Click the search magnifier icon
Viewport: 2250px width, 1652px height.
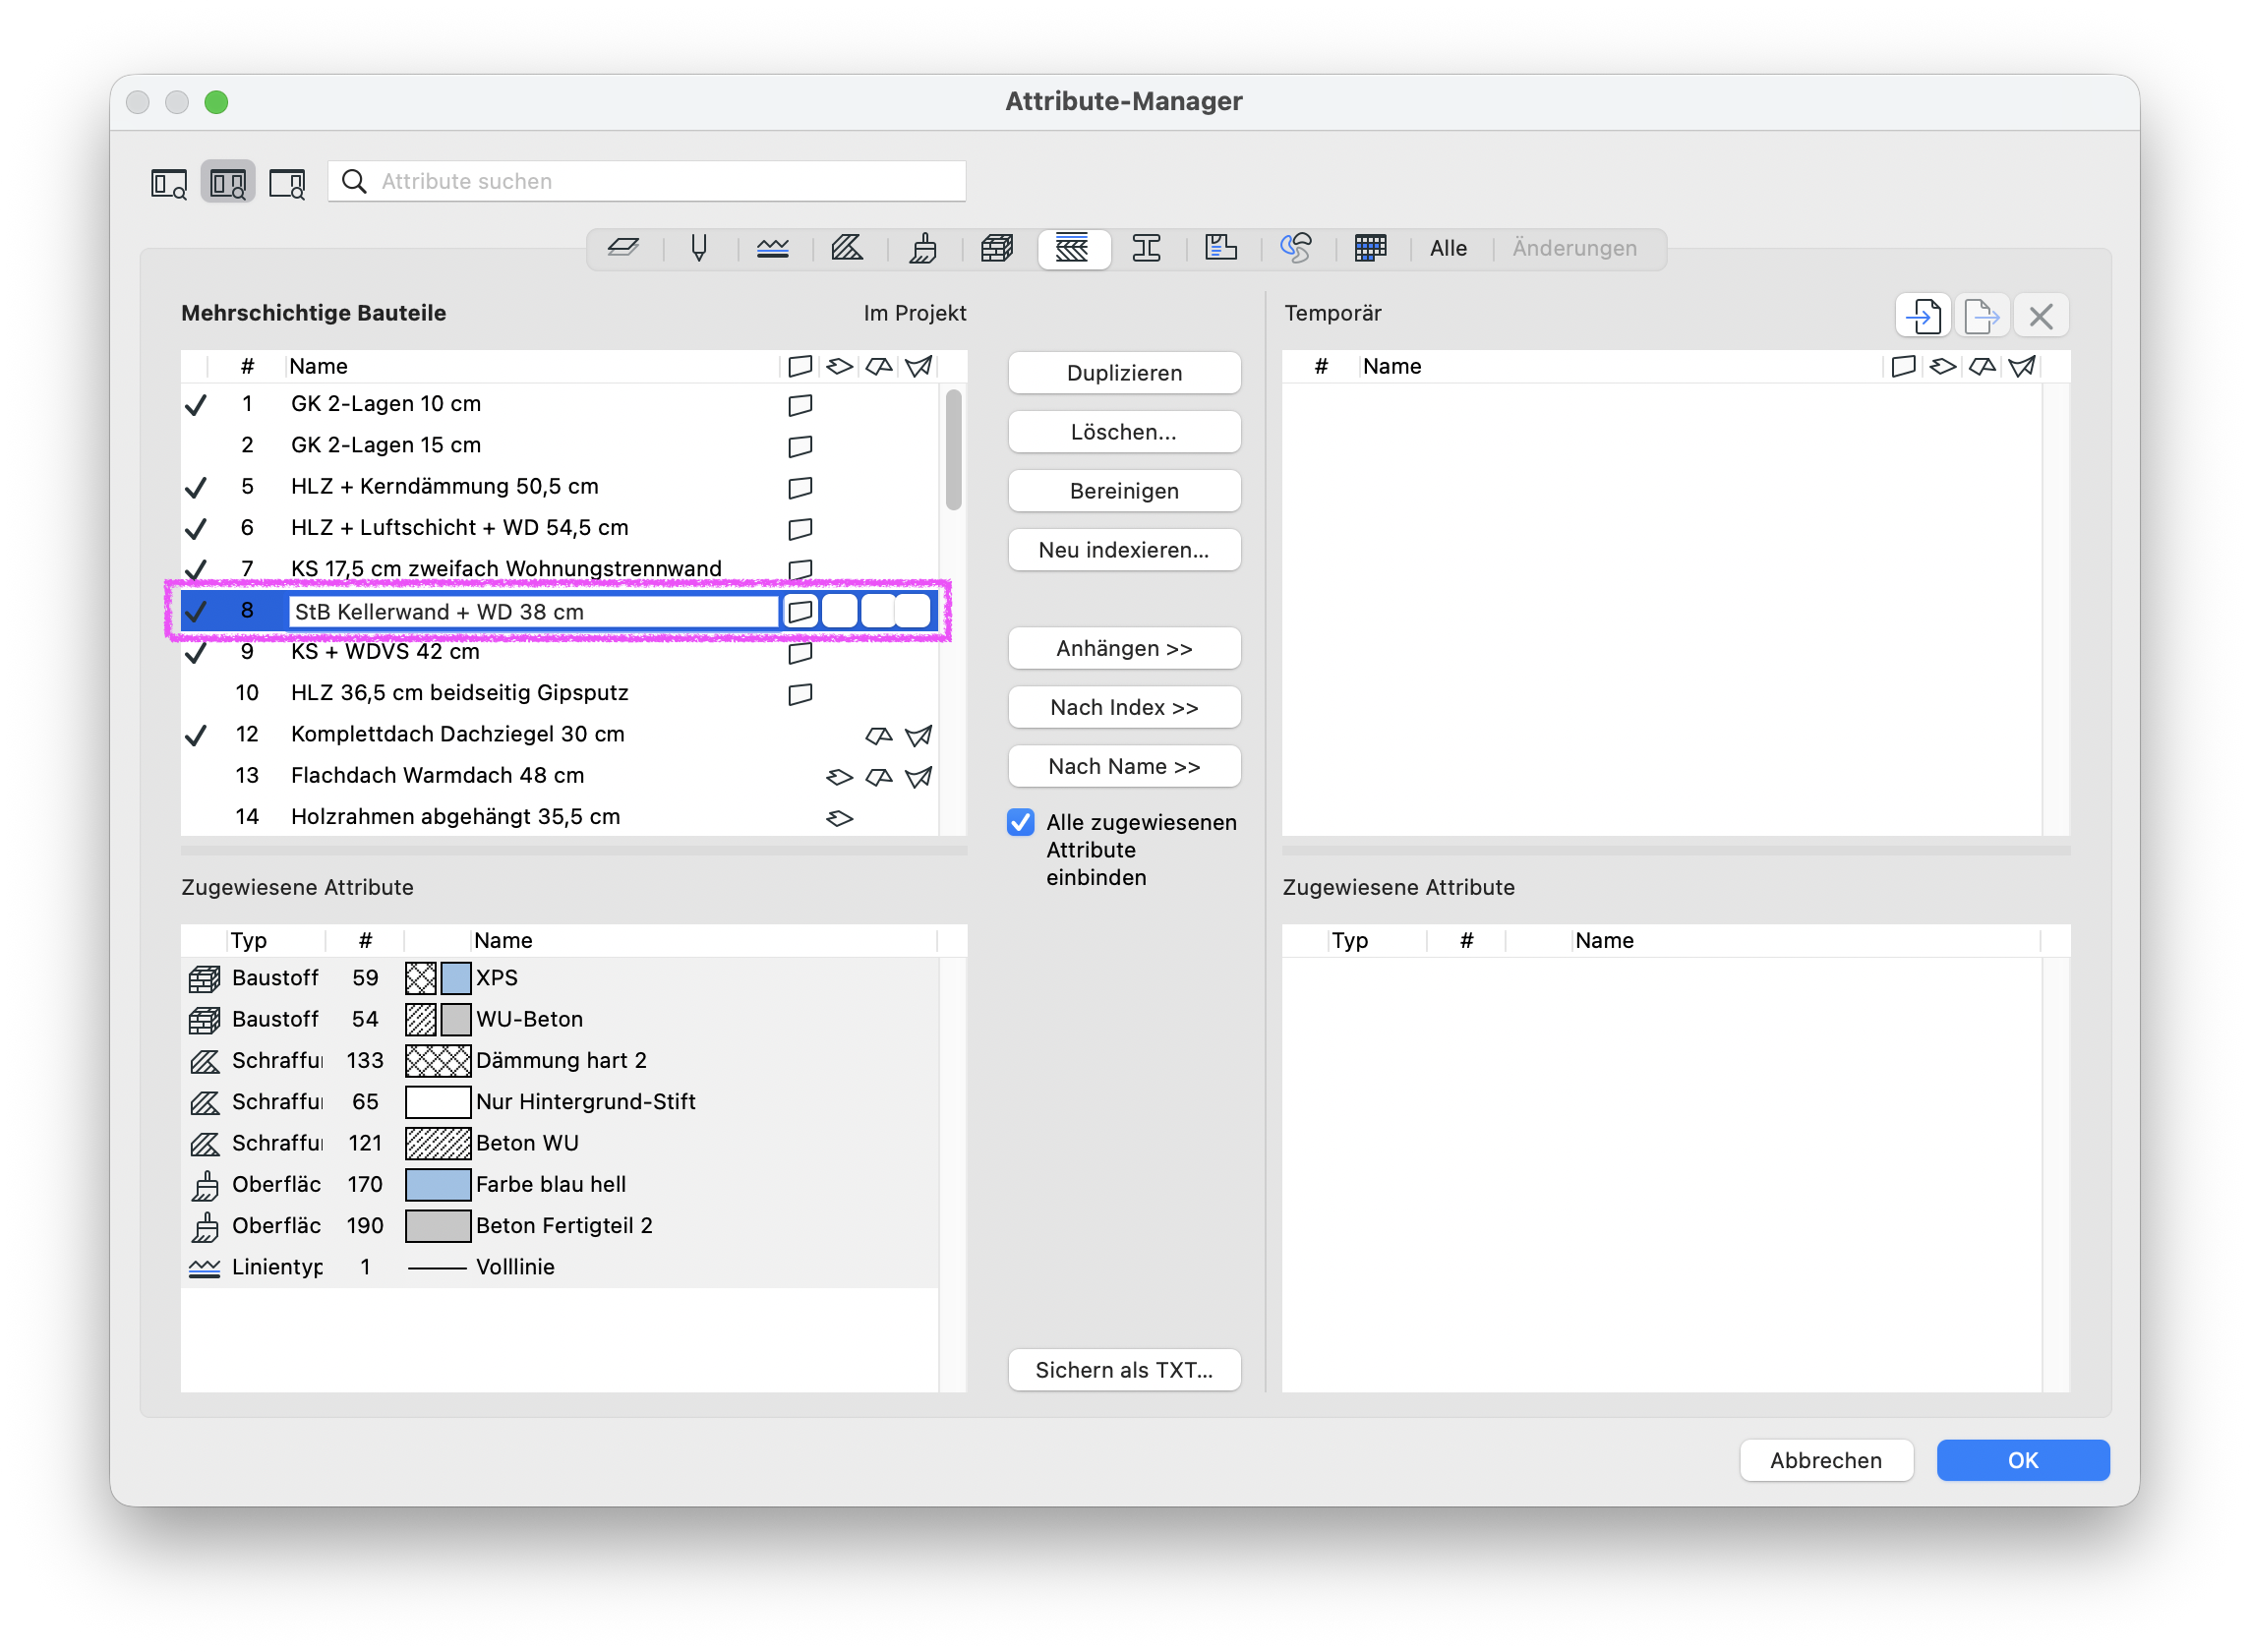click(354, 181)
